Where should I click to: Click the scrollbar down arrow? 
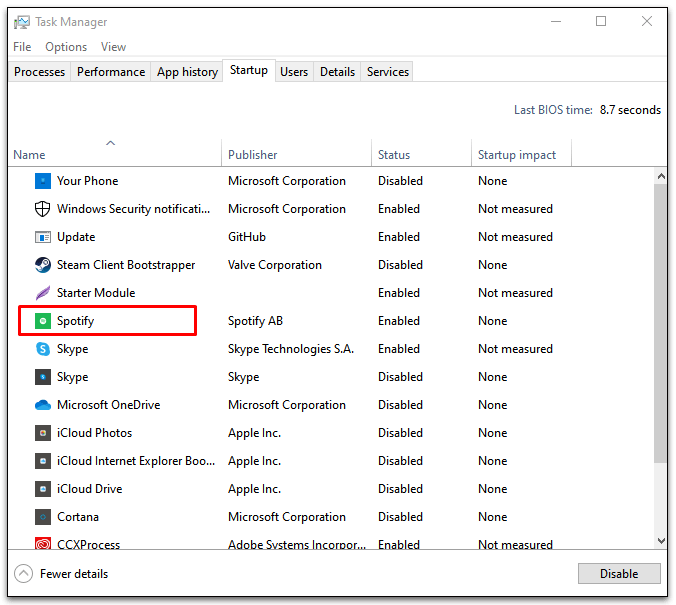click(660, 541)
